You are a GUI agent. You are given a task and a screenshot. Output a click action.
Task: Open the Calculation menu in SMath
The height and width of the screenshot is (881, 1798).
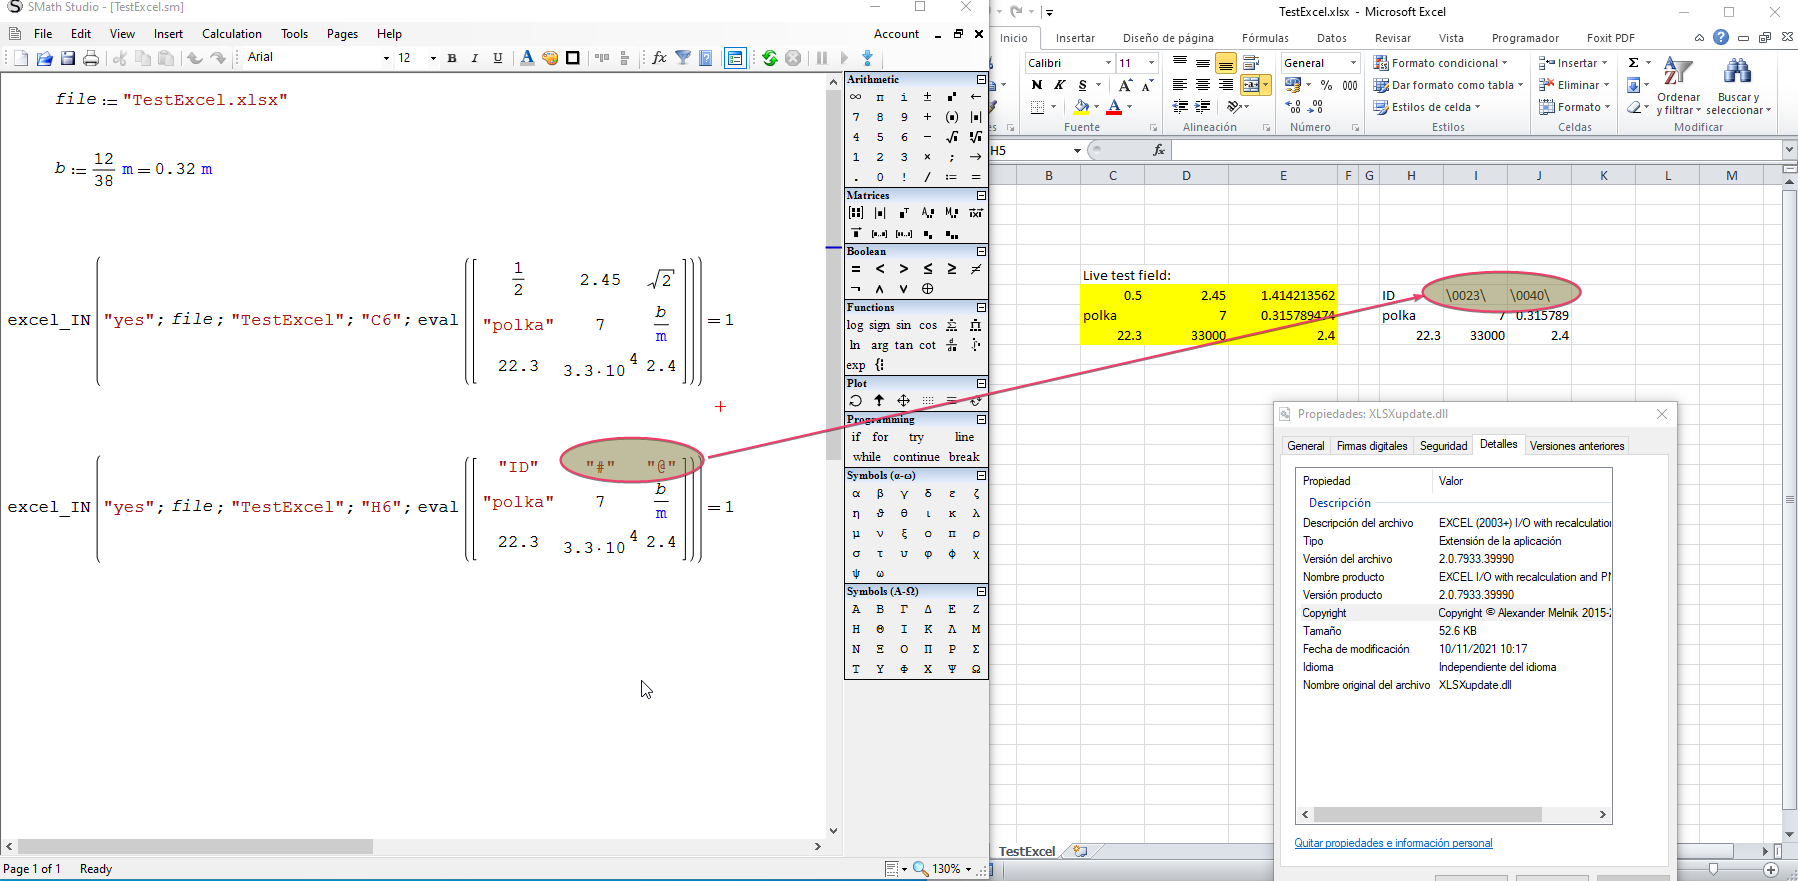click(x=231, y=34)
